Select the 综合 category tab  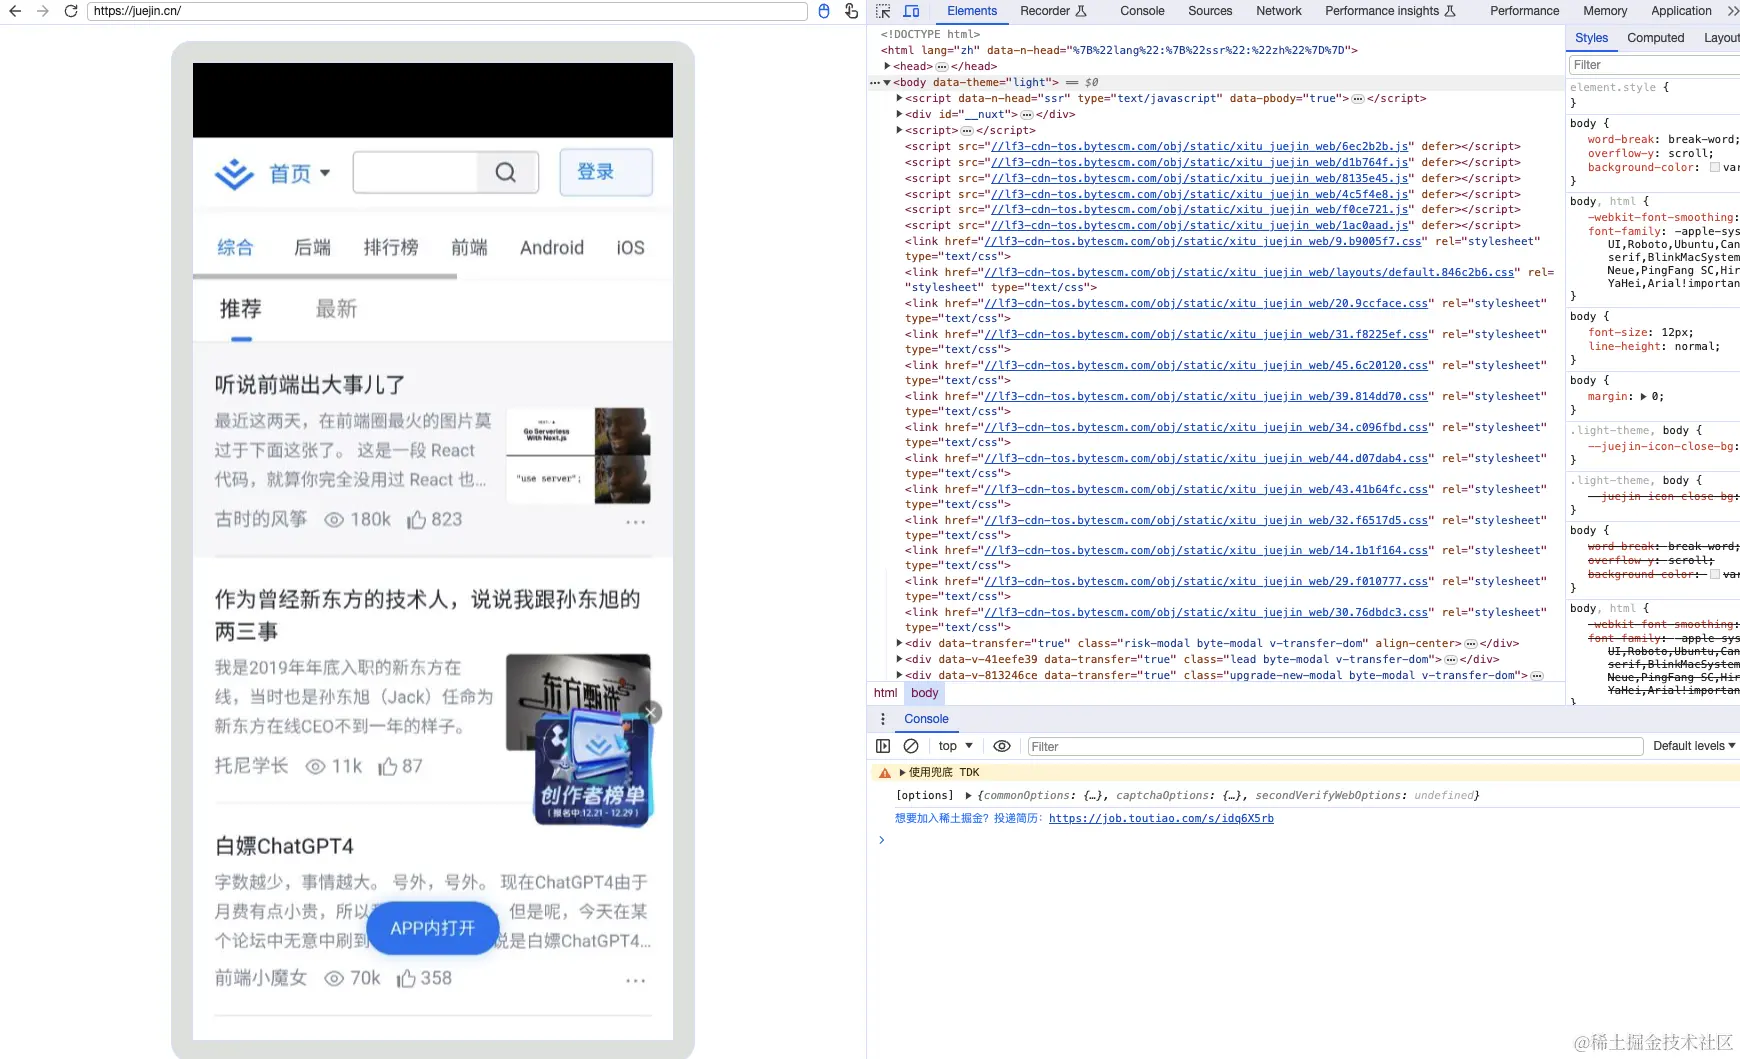click(235, 247)
